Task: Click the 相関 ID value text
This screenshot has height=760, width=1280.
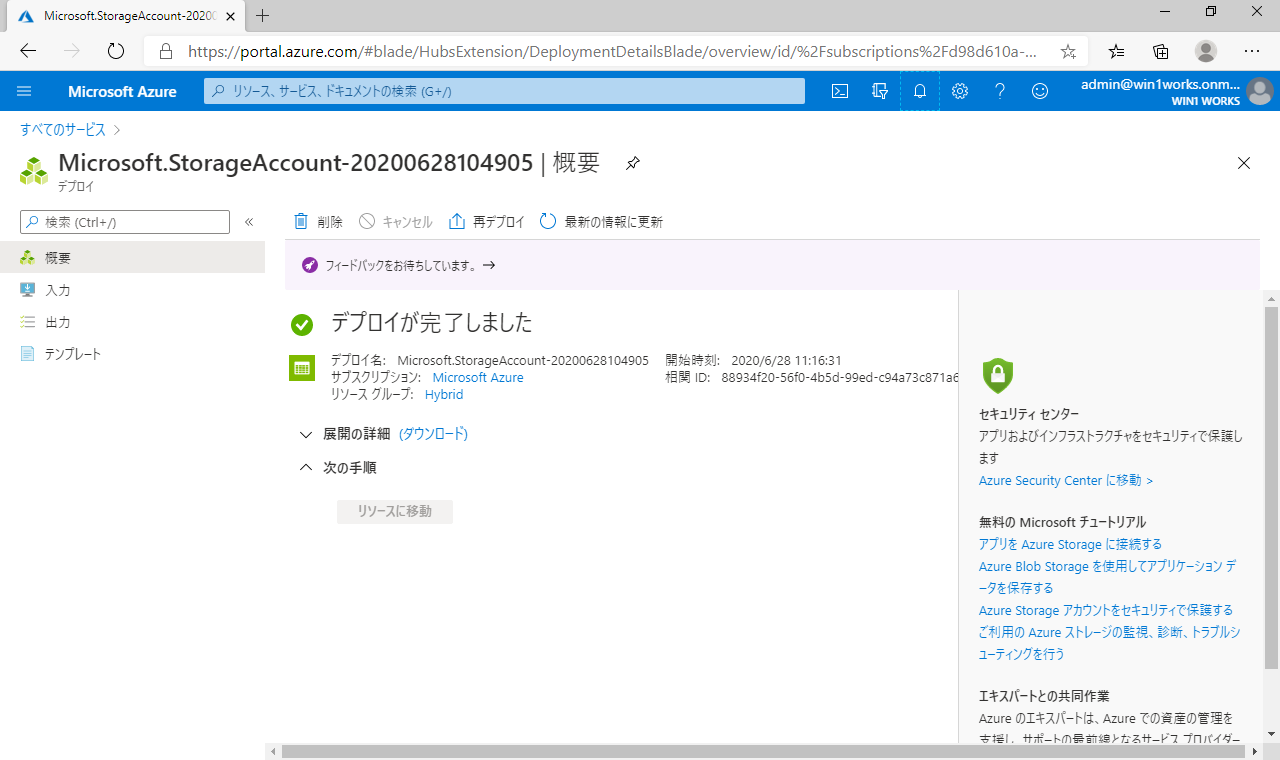Action: tap(840, 377)
